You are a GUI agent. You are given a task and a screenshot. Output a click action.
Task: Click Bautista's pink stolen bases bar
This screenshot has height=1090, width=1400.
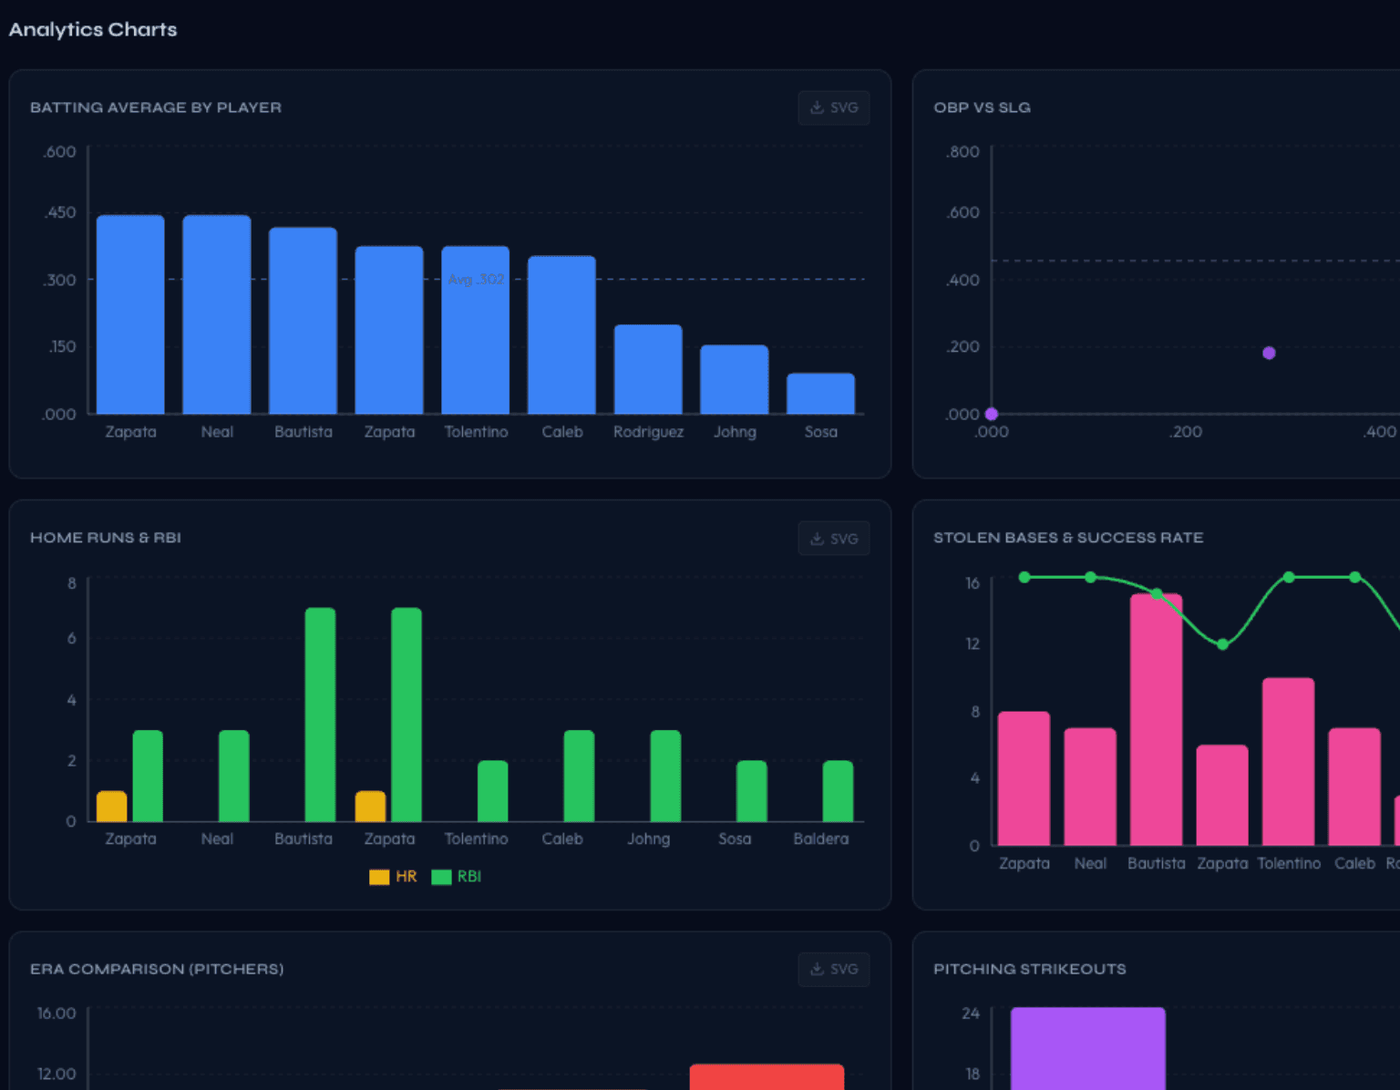1156,720
